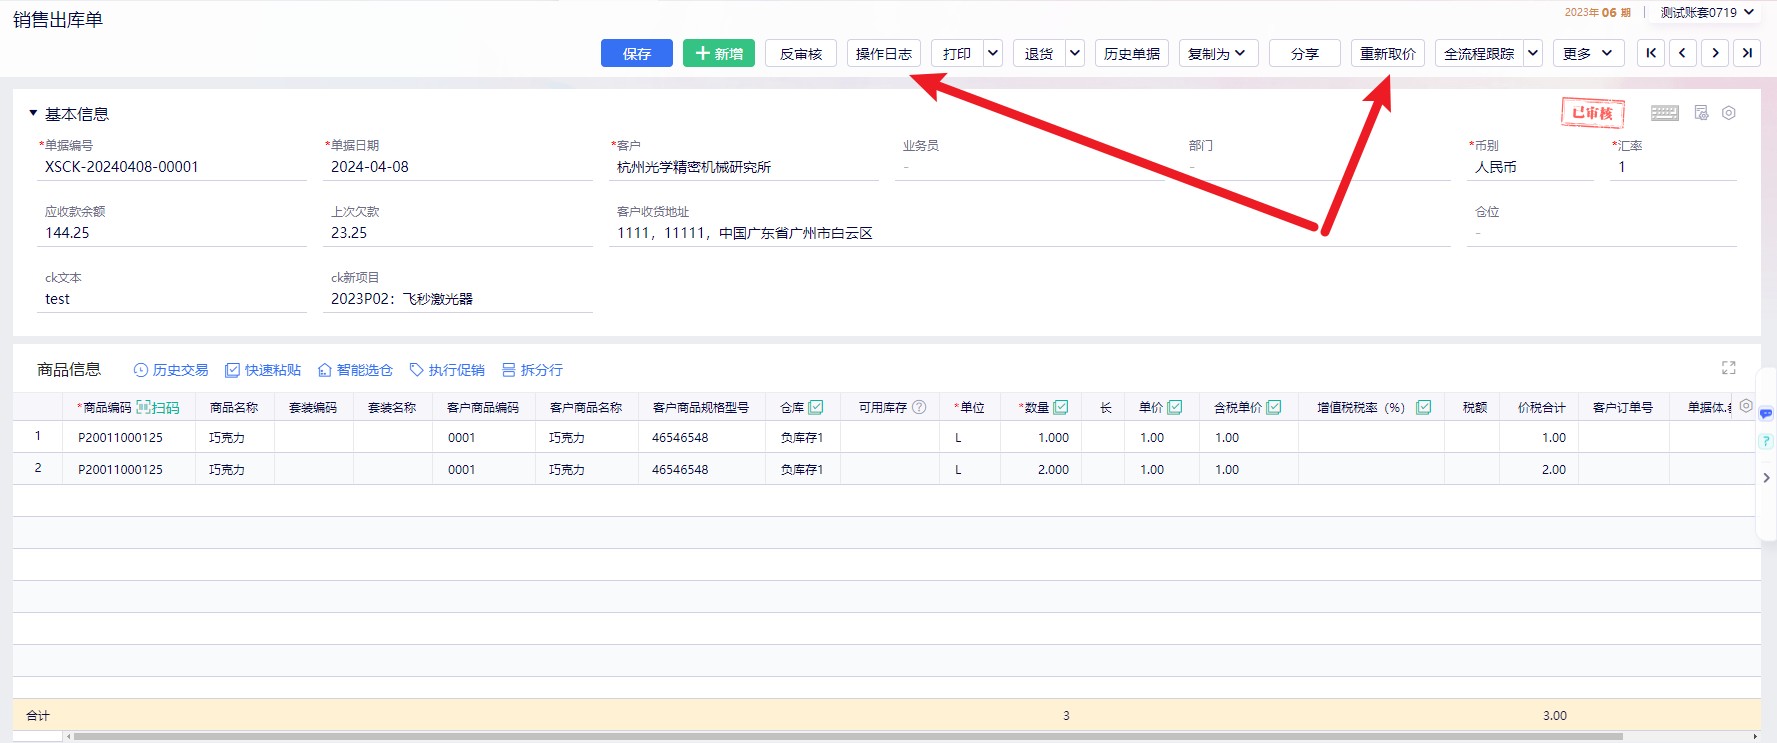Open the 复制为 dropdown

coord(1219,53)
